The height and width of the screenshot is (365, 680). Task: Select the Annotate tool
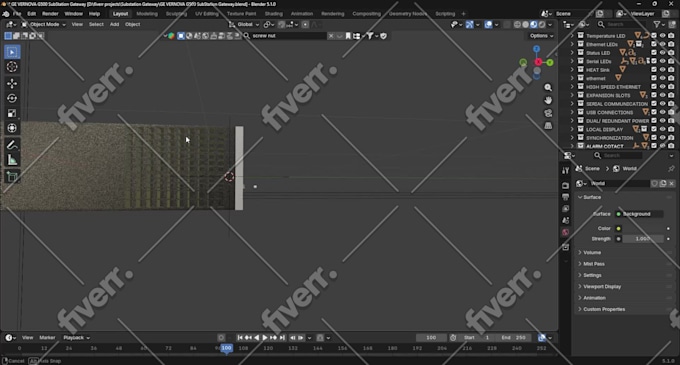coord(12,145)
